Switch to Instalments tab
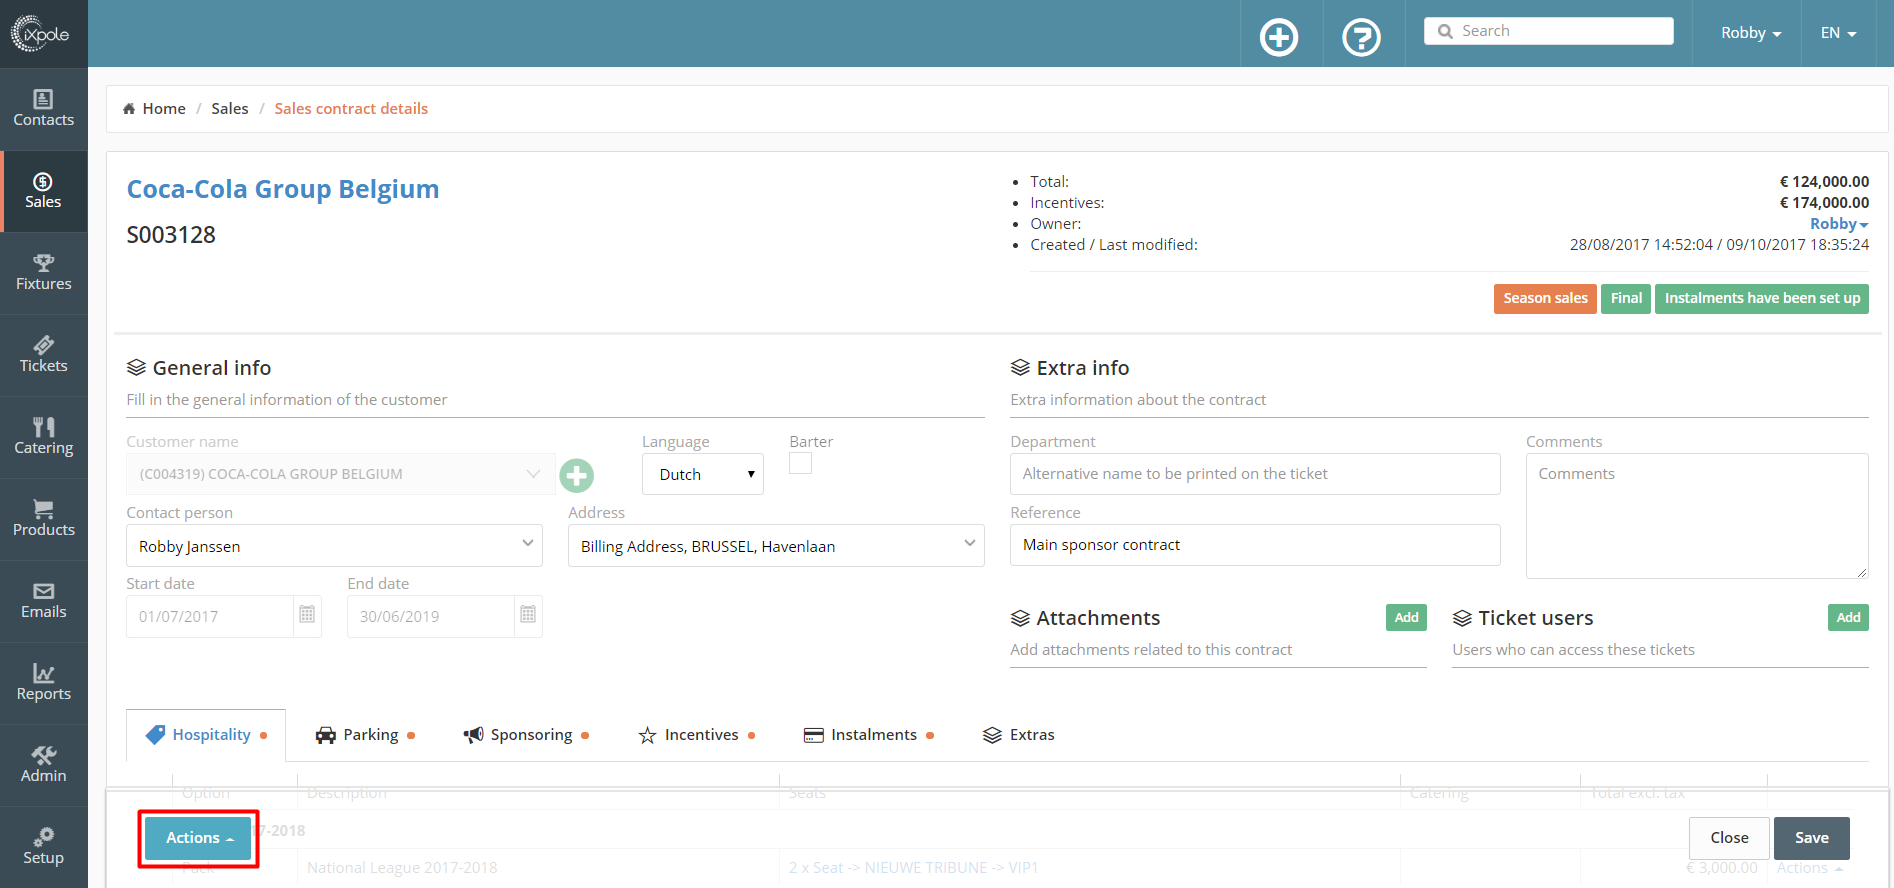This screenshot has width=1894, height=888. point(868,735)
